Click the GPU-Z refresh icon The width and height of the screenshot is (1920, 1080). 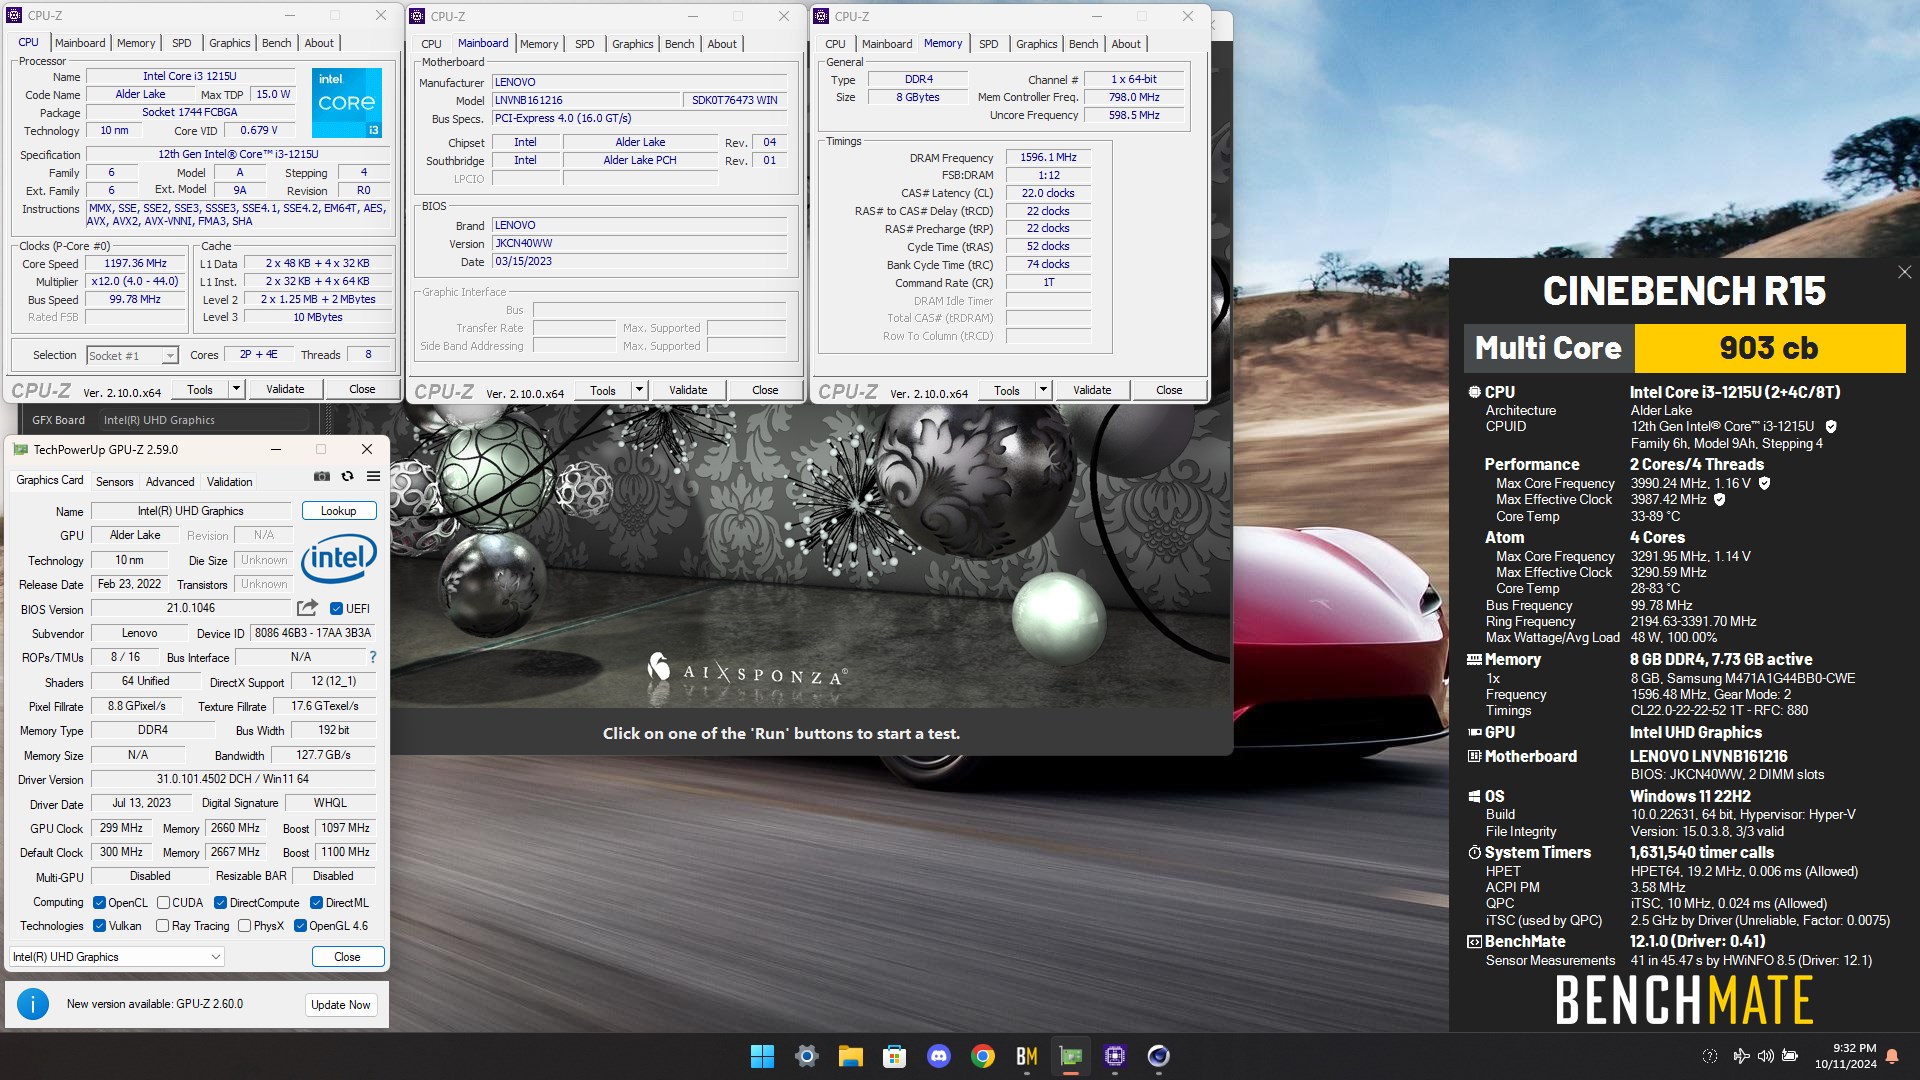tap(347, 476)
